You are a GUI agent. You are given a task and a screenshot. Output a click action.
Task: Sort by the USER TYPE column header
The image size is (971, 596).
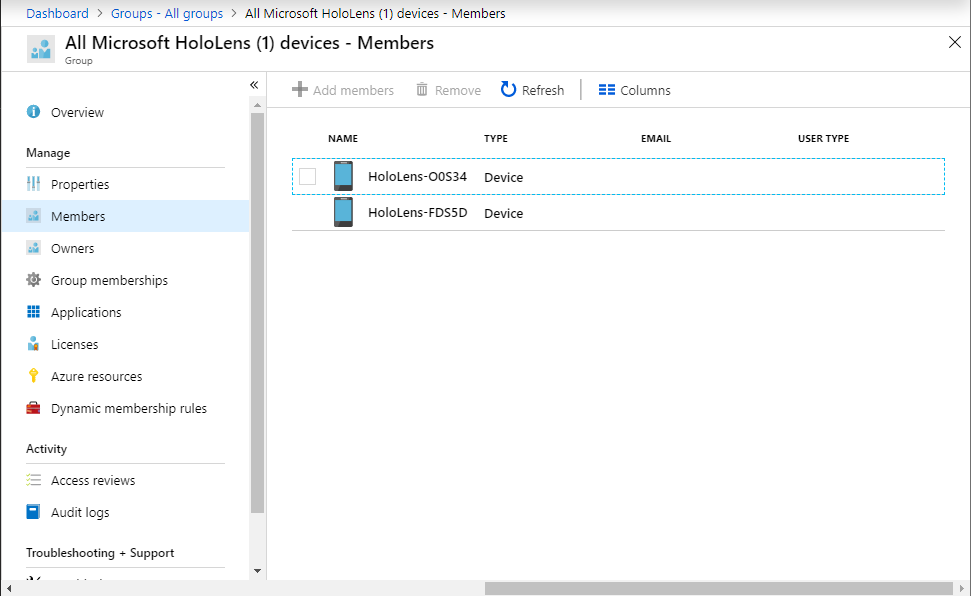pyautogui.click(x=823, y=139)
